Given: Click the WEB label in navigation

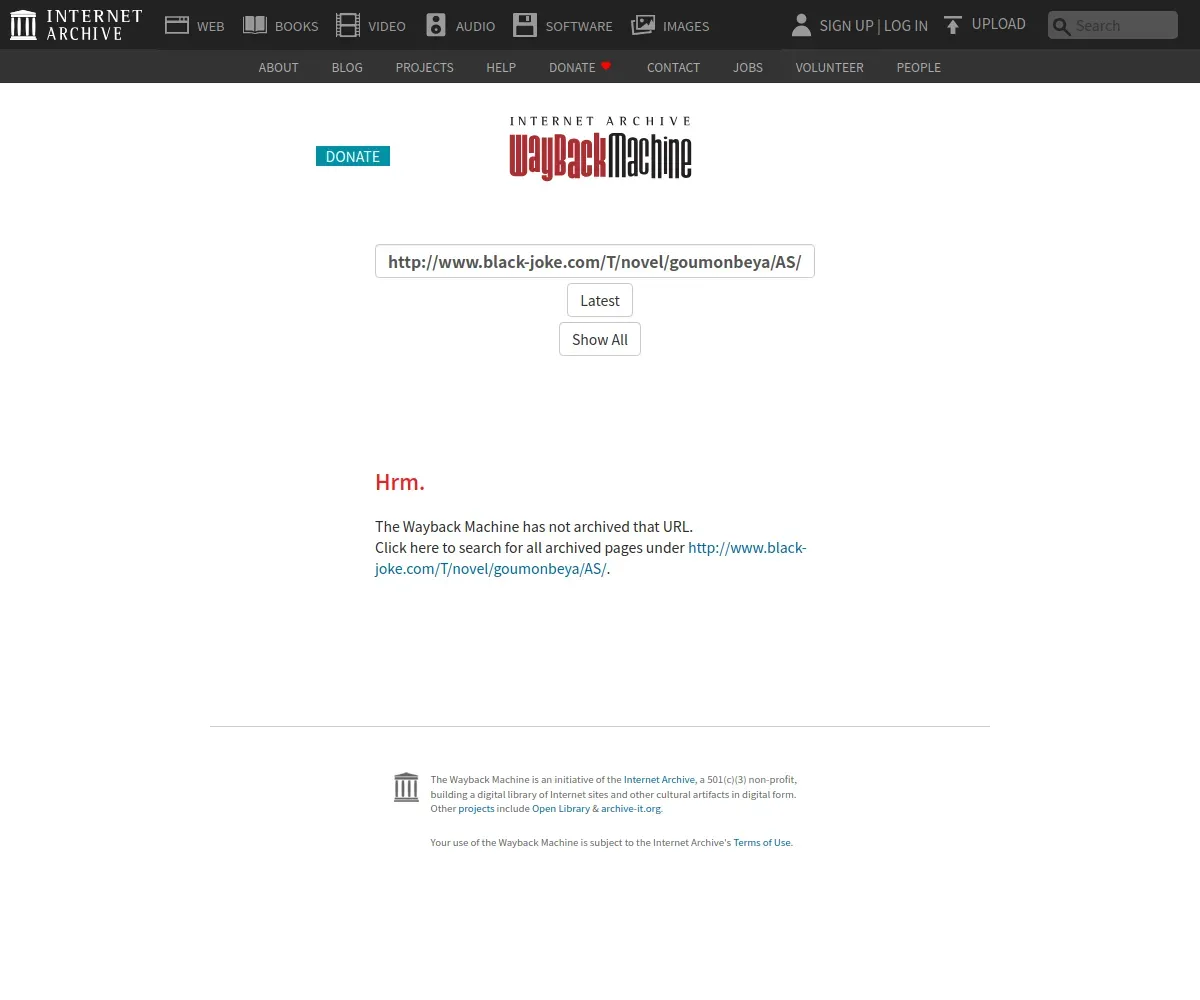Looking at the screenshot, I should 211,26.
